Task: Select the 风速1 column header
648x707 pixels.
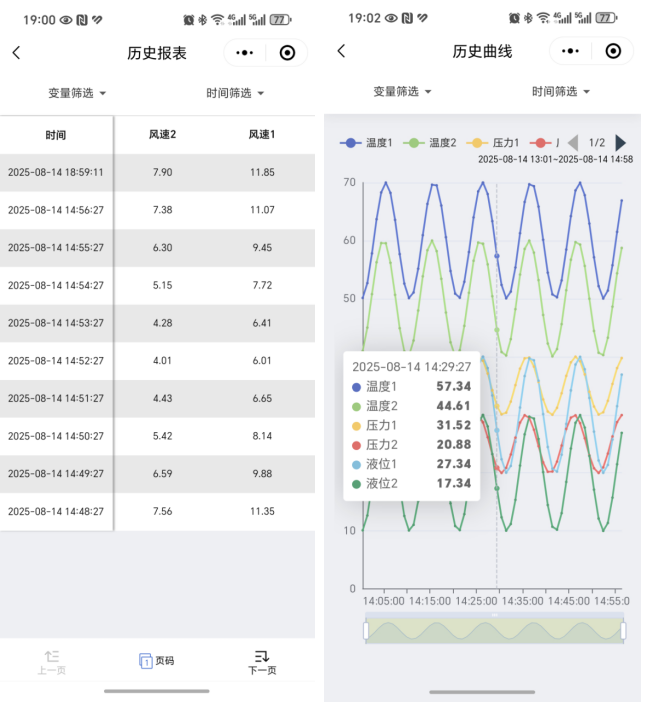Action: click(262, 134)
